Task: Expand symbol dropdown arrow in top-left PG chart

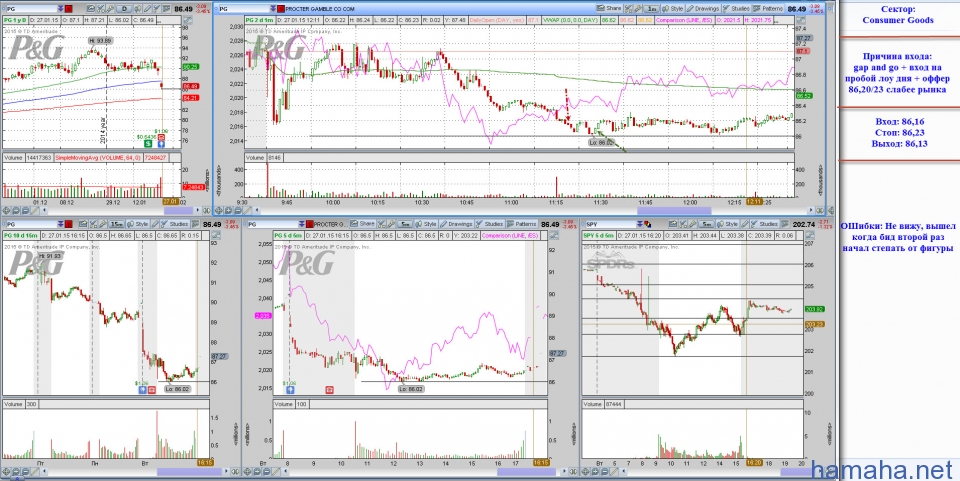Action: pos(61,9)
